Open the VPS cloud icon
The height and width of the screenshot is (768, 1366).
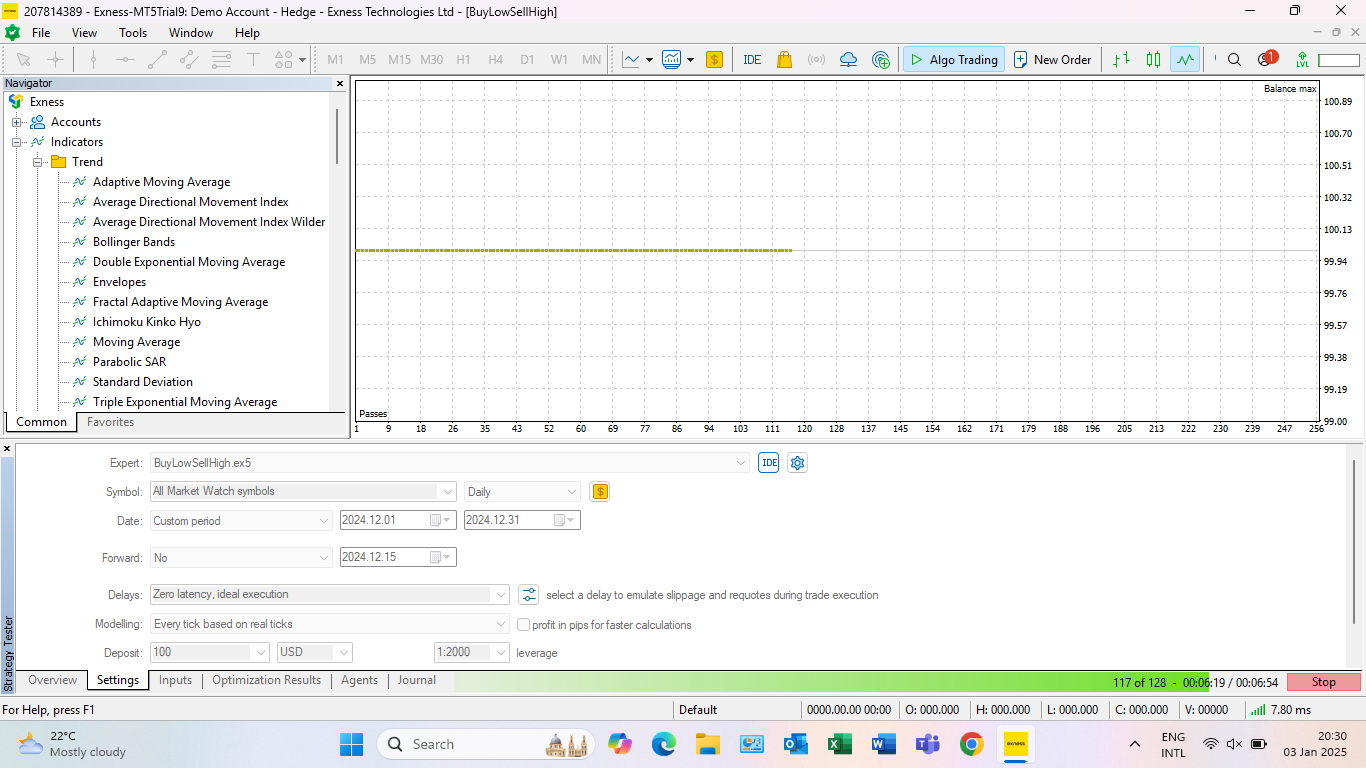point(848,60)
